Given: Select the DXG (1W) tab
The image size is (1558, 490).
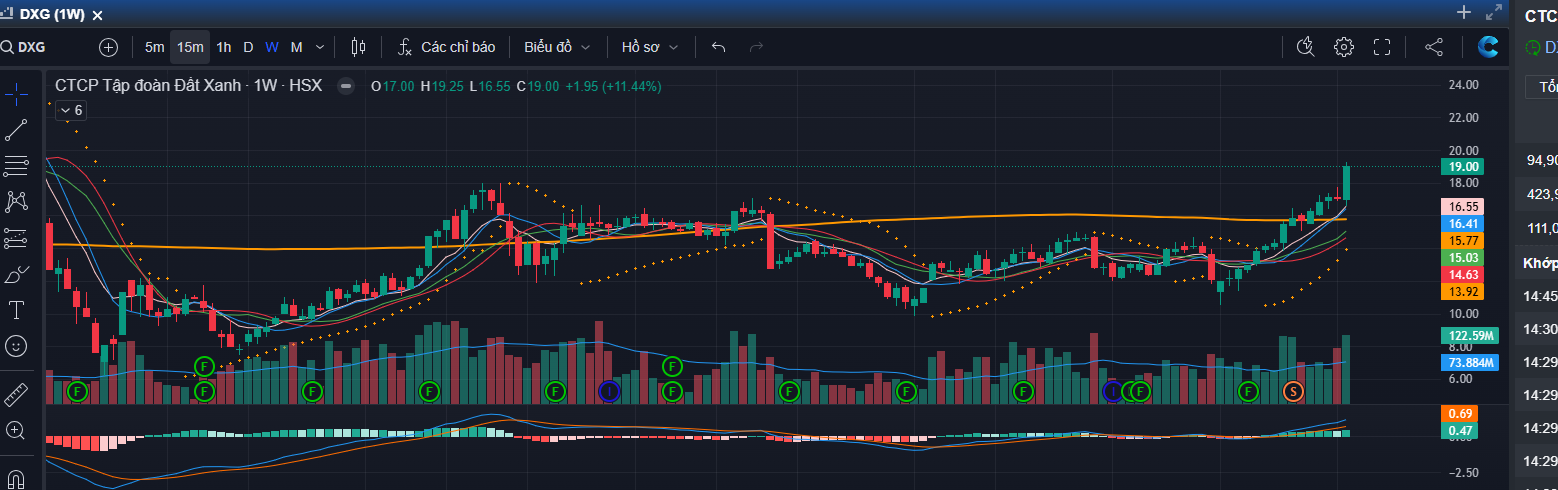Looking at the screenshot, I should coord(53,14).
